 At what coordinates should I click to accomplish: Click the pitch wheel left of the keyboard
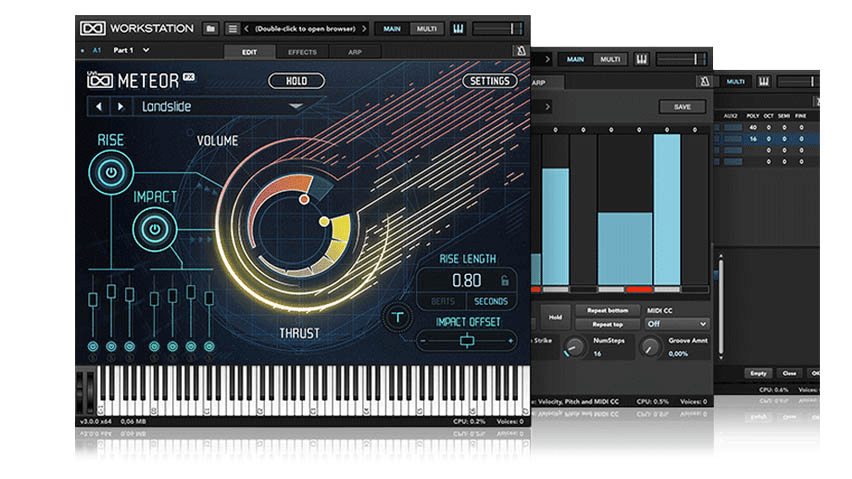[x=80, y=391]
